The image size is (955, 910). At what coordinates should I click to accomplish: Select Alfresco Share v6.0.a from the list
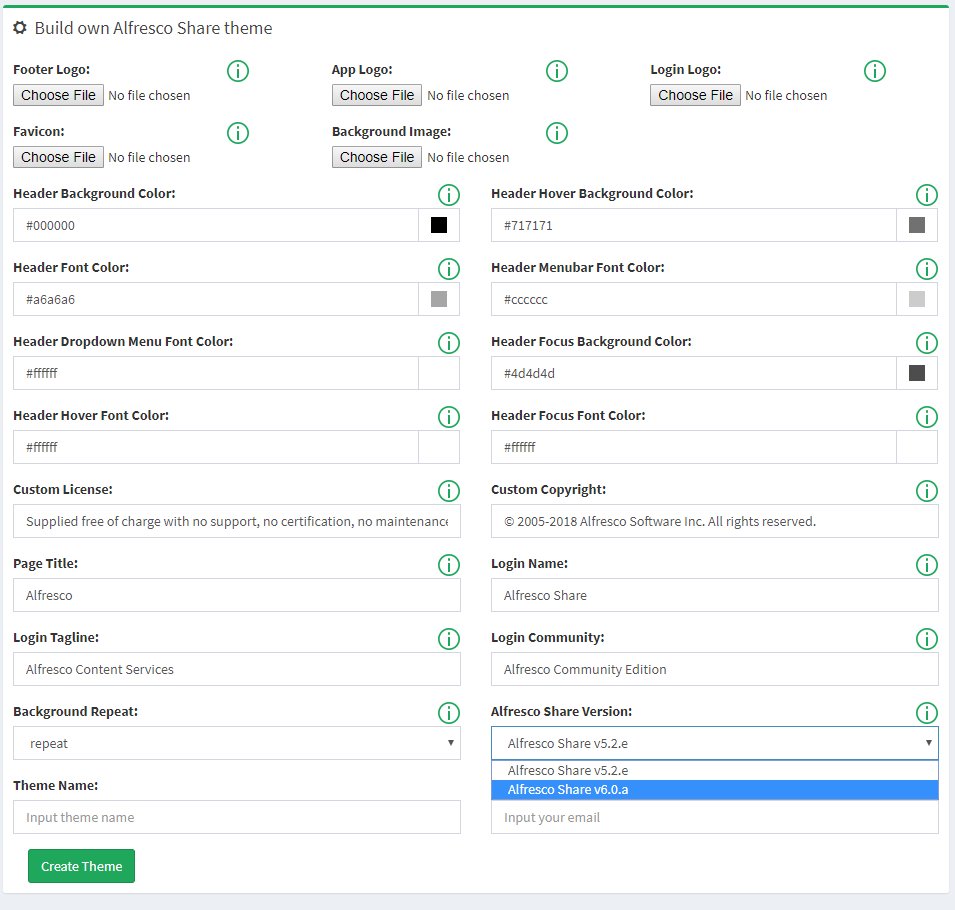(x=714, y=789)
